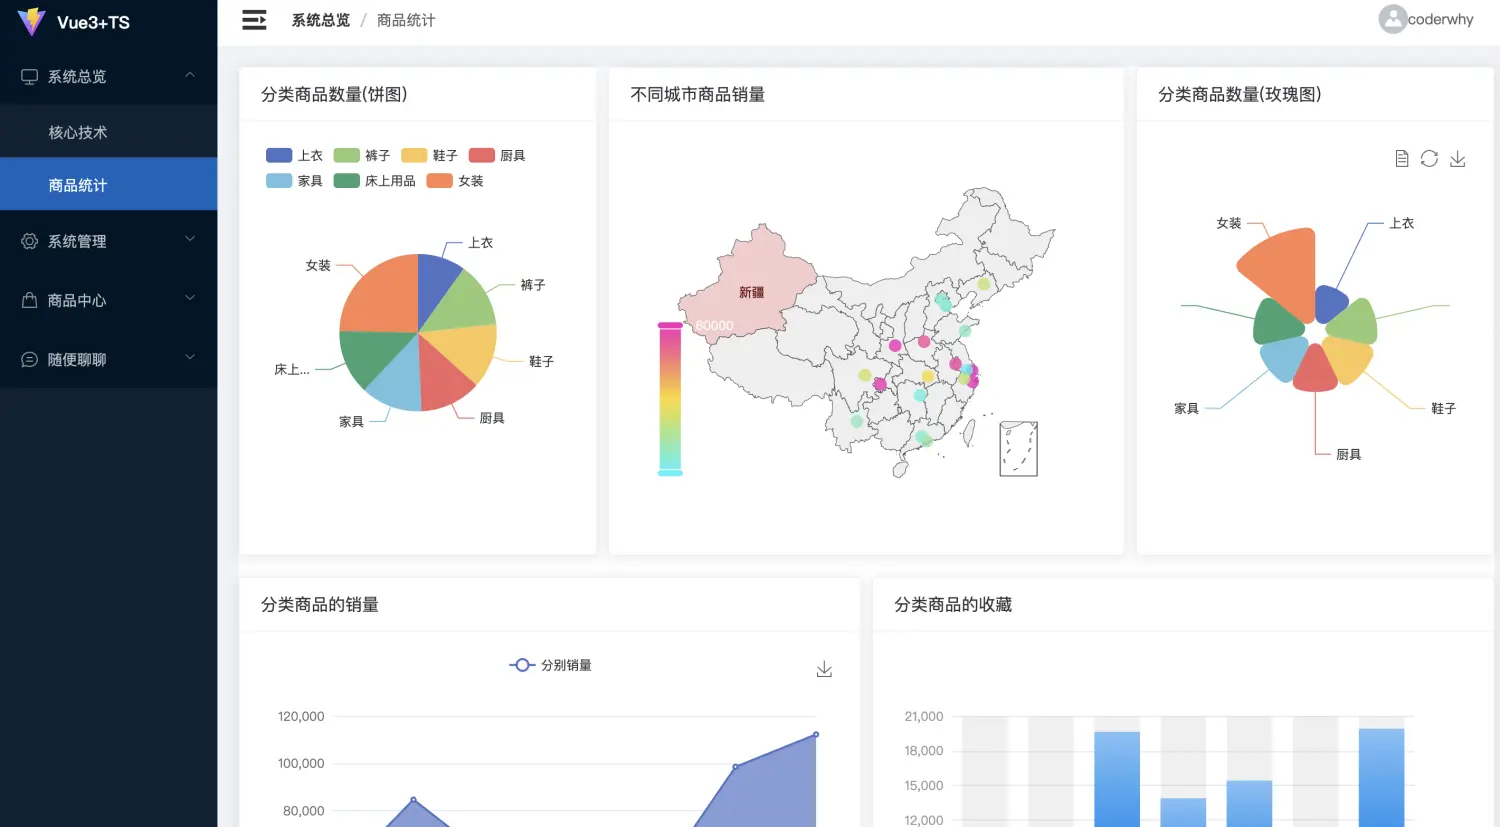Image resolution: width=1500 pixels, height=827 pixels.
Task: Click '分类商品数量(饼图)' card title
Action: coord(334,94)
